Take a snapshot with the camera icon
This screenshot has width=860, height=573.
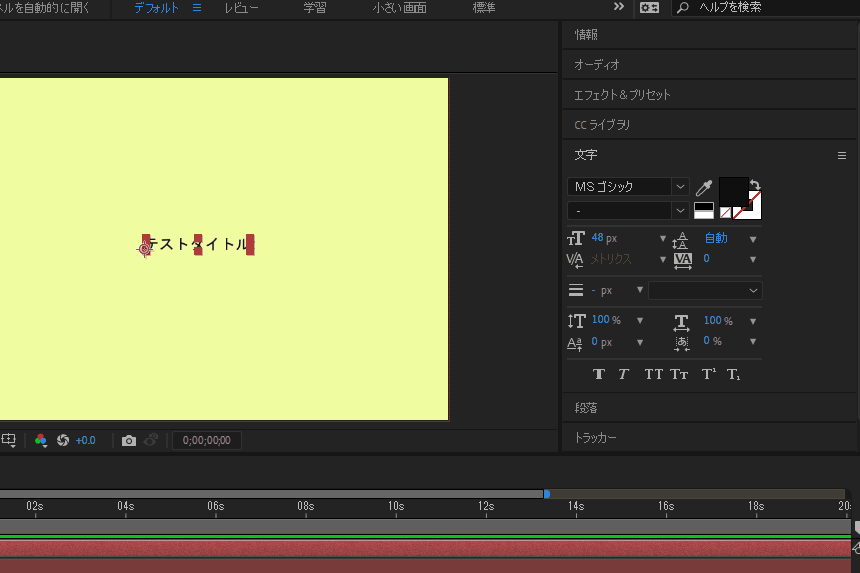[x=129, y=440]
